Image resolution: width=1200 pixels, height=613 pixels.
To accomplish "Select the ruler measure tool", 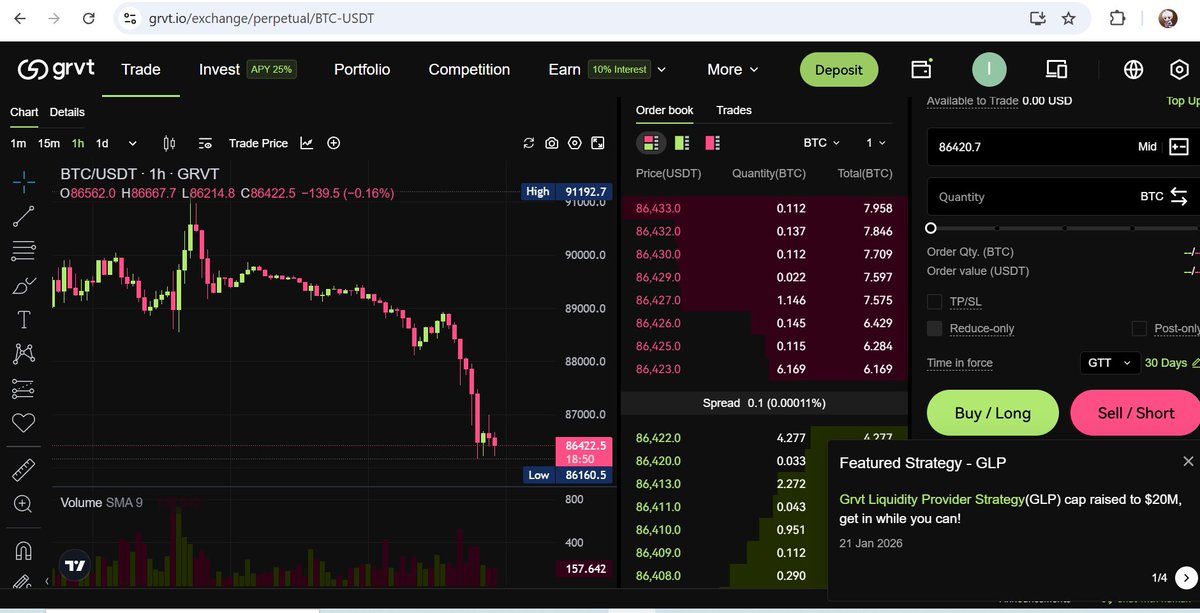I will 23,470.
